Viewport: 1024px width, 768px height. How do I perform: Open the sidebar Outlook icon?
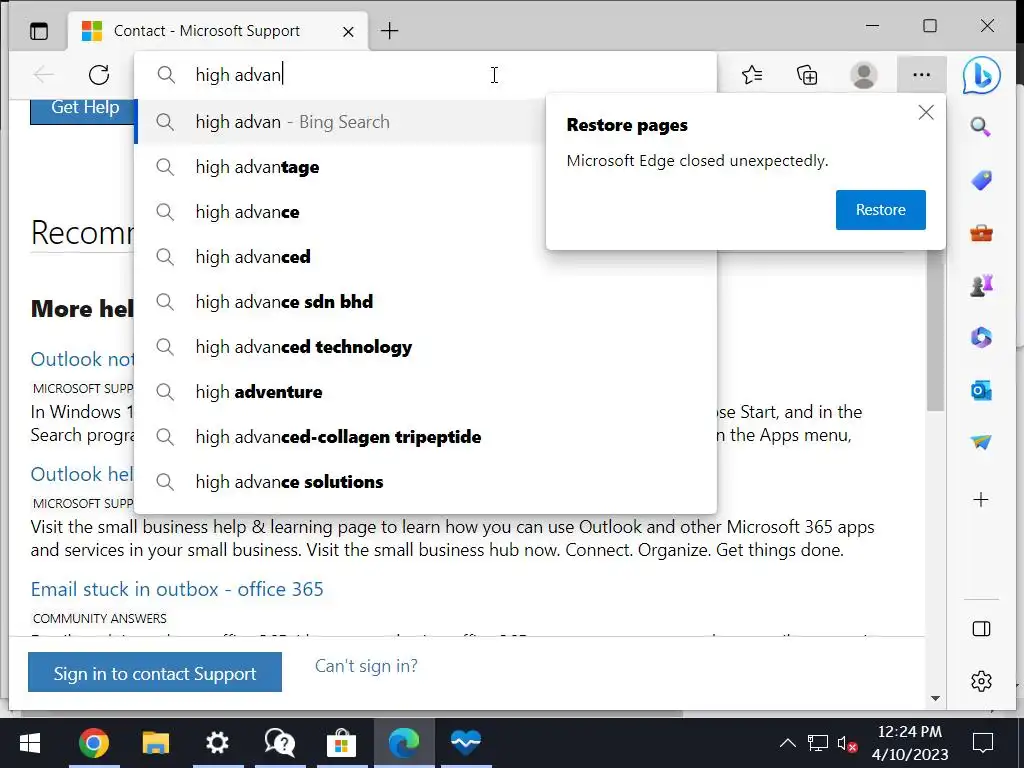[x=981, y=391]
